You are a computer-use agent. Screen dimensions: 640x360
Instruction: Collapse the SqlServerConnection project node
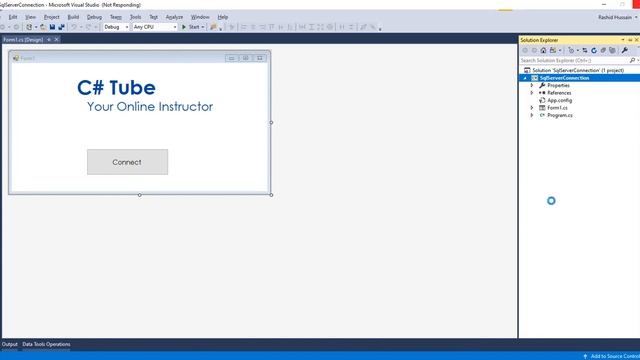point(525,78)
